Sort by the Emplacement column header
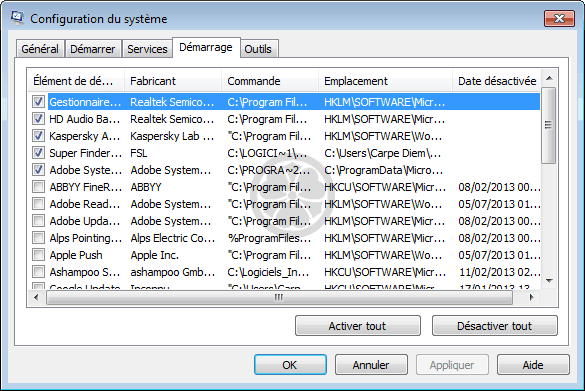This screenshot has height=391, width=585. [385, 81]
